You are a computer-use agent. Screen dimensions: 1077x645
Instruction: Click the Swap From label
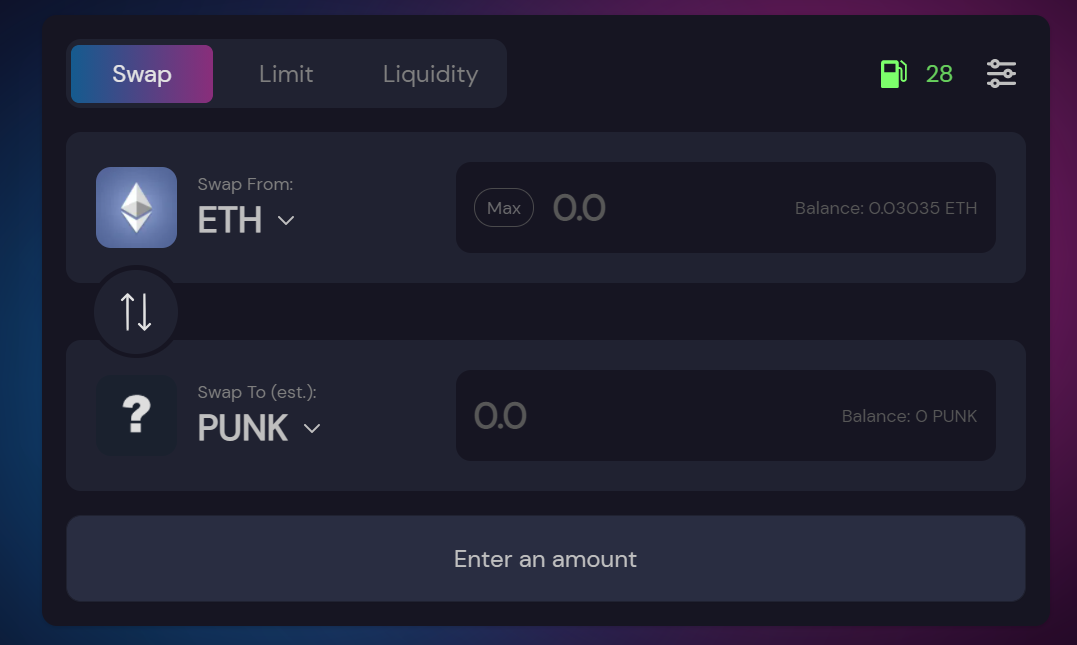click(x=245, y=184)
